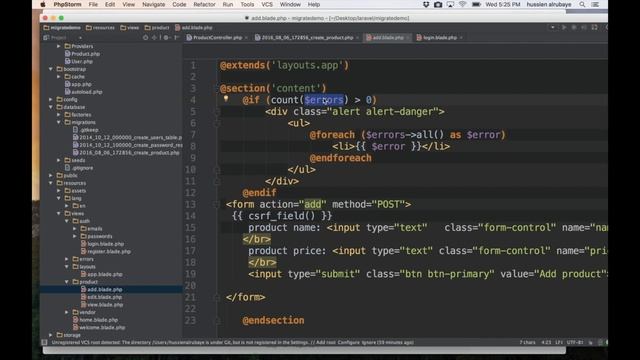Open the Refactor menu

tap(204, 4)
